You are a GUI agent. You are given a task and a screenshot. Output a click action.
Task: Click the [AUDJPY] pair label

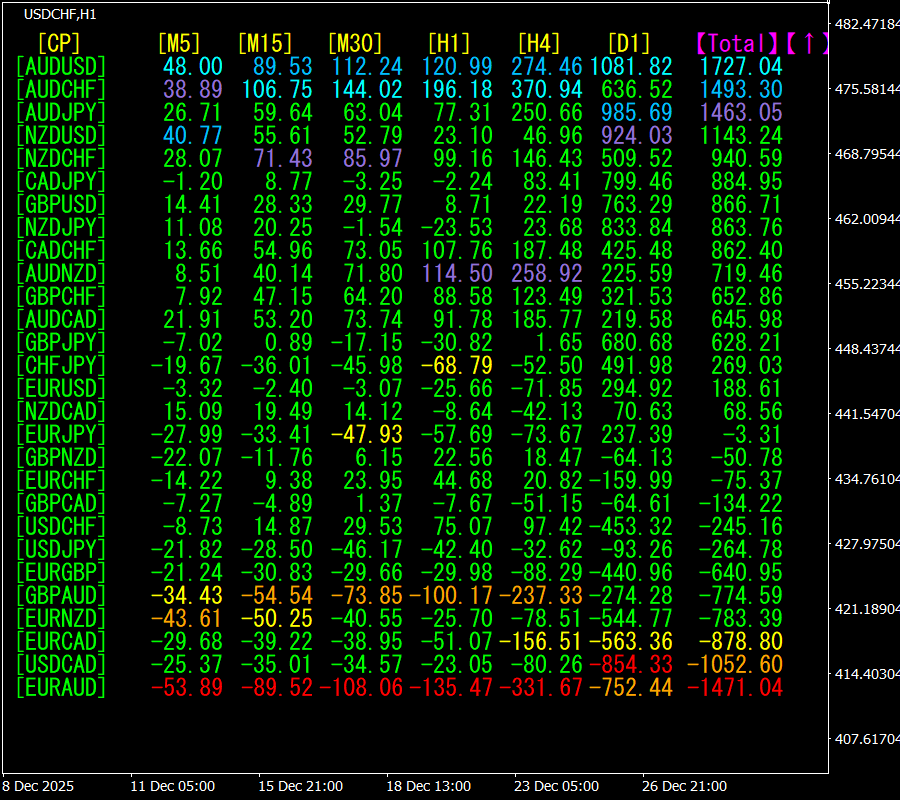click(x=61, y=112)
